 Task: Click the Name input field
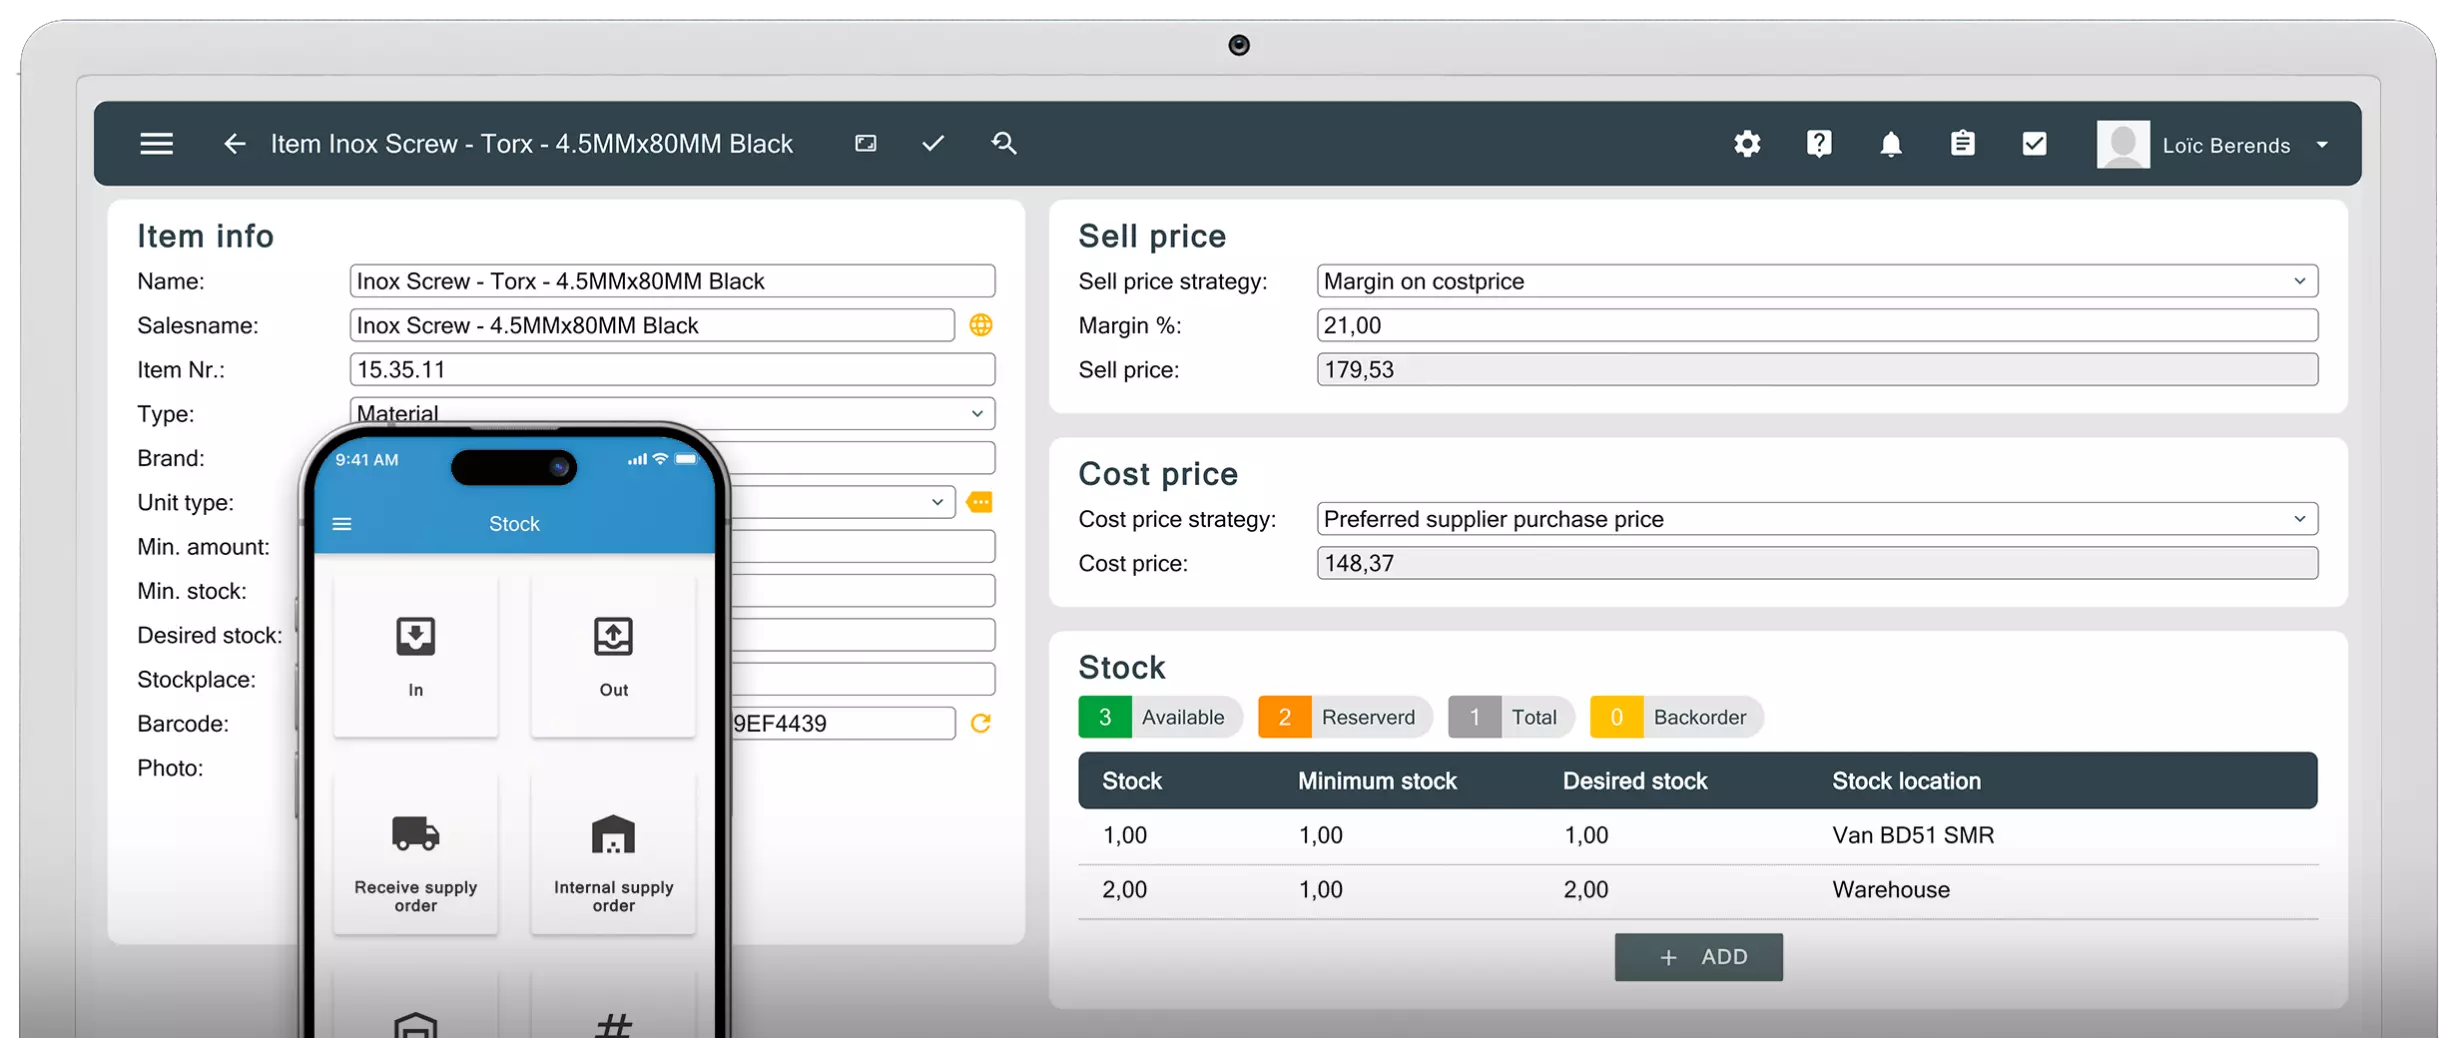pyautogui.click(x=672, y=281)
